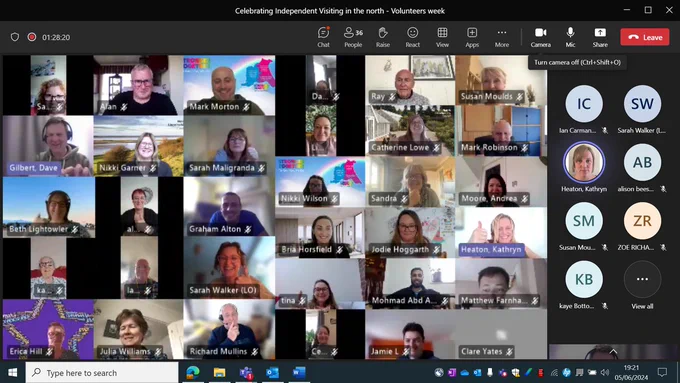Select Heaton, Kathryn's photo avatar in sidebar
The image size is (680, 383).
[584, 162]
